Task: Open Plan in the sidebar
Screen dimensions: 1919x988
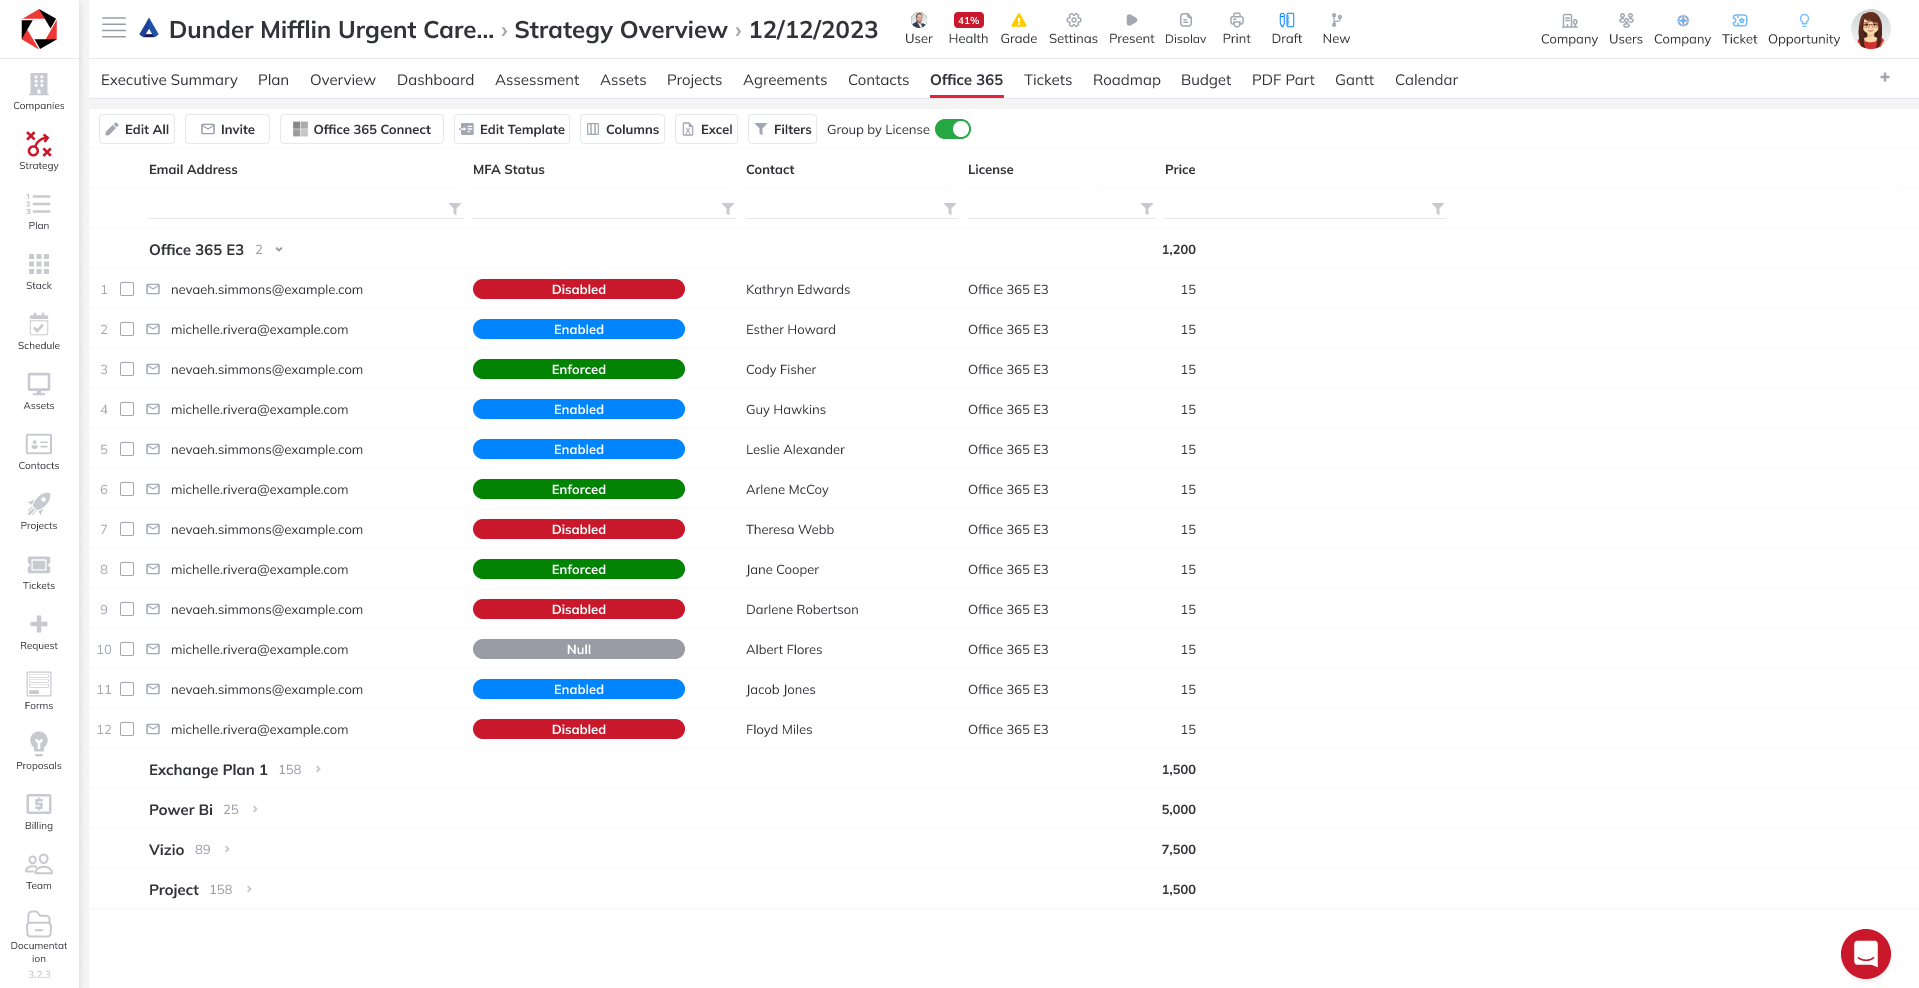Action: 39,211
